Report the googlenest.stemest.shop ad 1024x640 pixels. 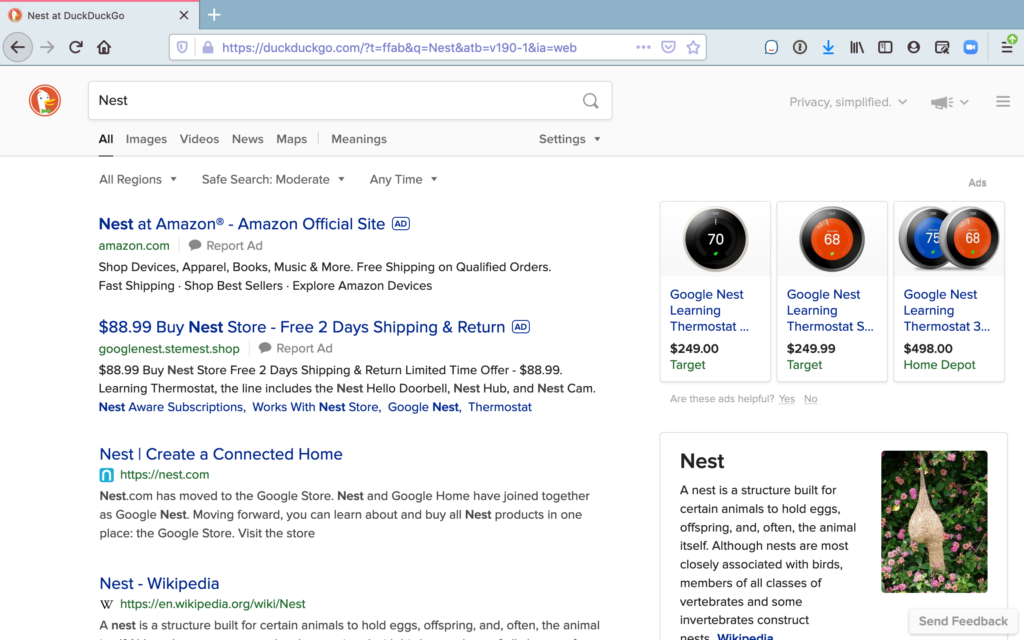coord(295,349)
